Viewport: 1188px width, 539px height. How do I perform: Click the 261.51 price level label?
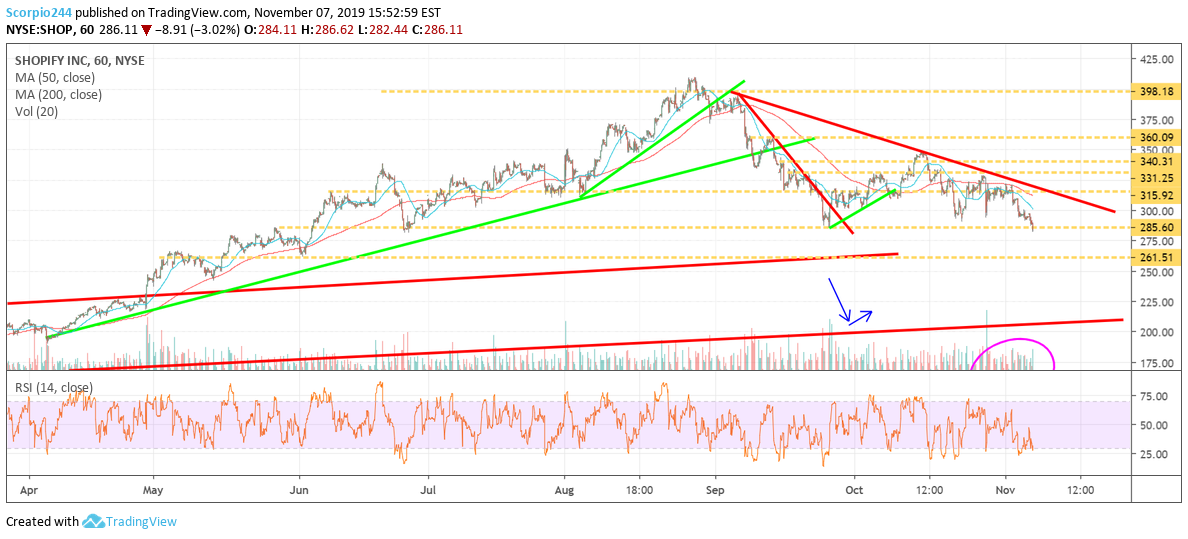pos(1156,257)
